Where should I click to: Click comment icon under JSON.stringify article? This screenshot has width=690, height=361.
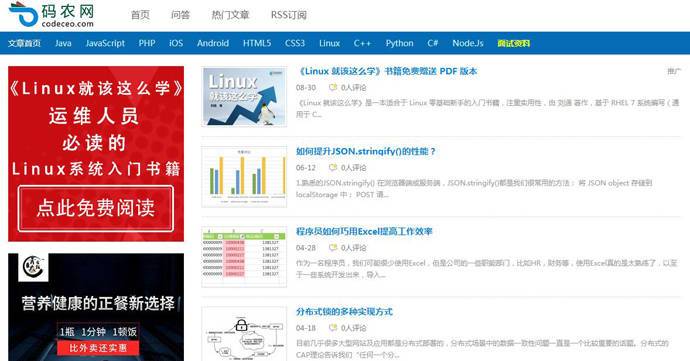tap(333, 168)
